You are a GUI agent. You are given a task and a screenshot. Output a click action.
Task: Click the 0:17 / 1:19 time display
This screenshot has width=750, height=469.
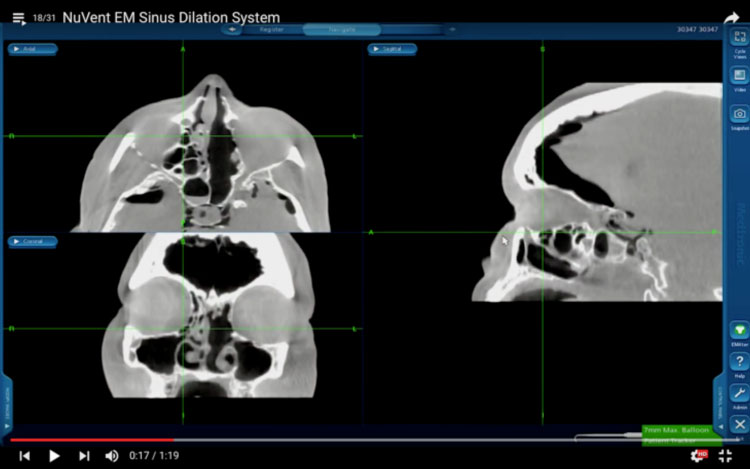point(154,456)
